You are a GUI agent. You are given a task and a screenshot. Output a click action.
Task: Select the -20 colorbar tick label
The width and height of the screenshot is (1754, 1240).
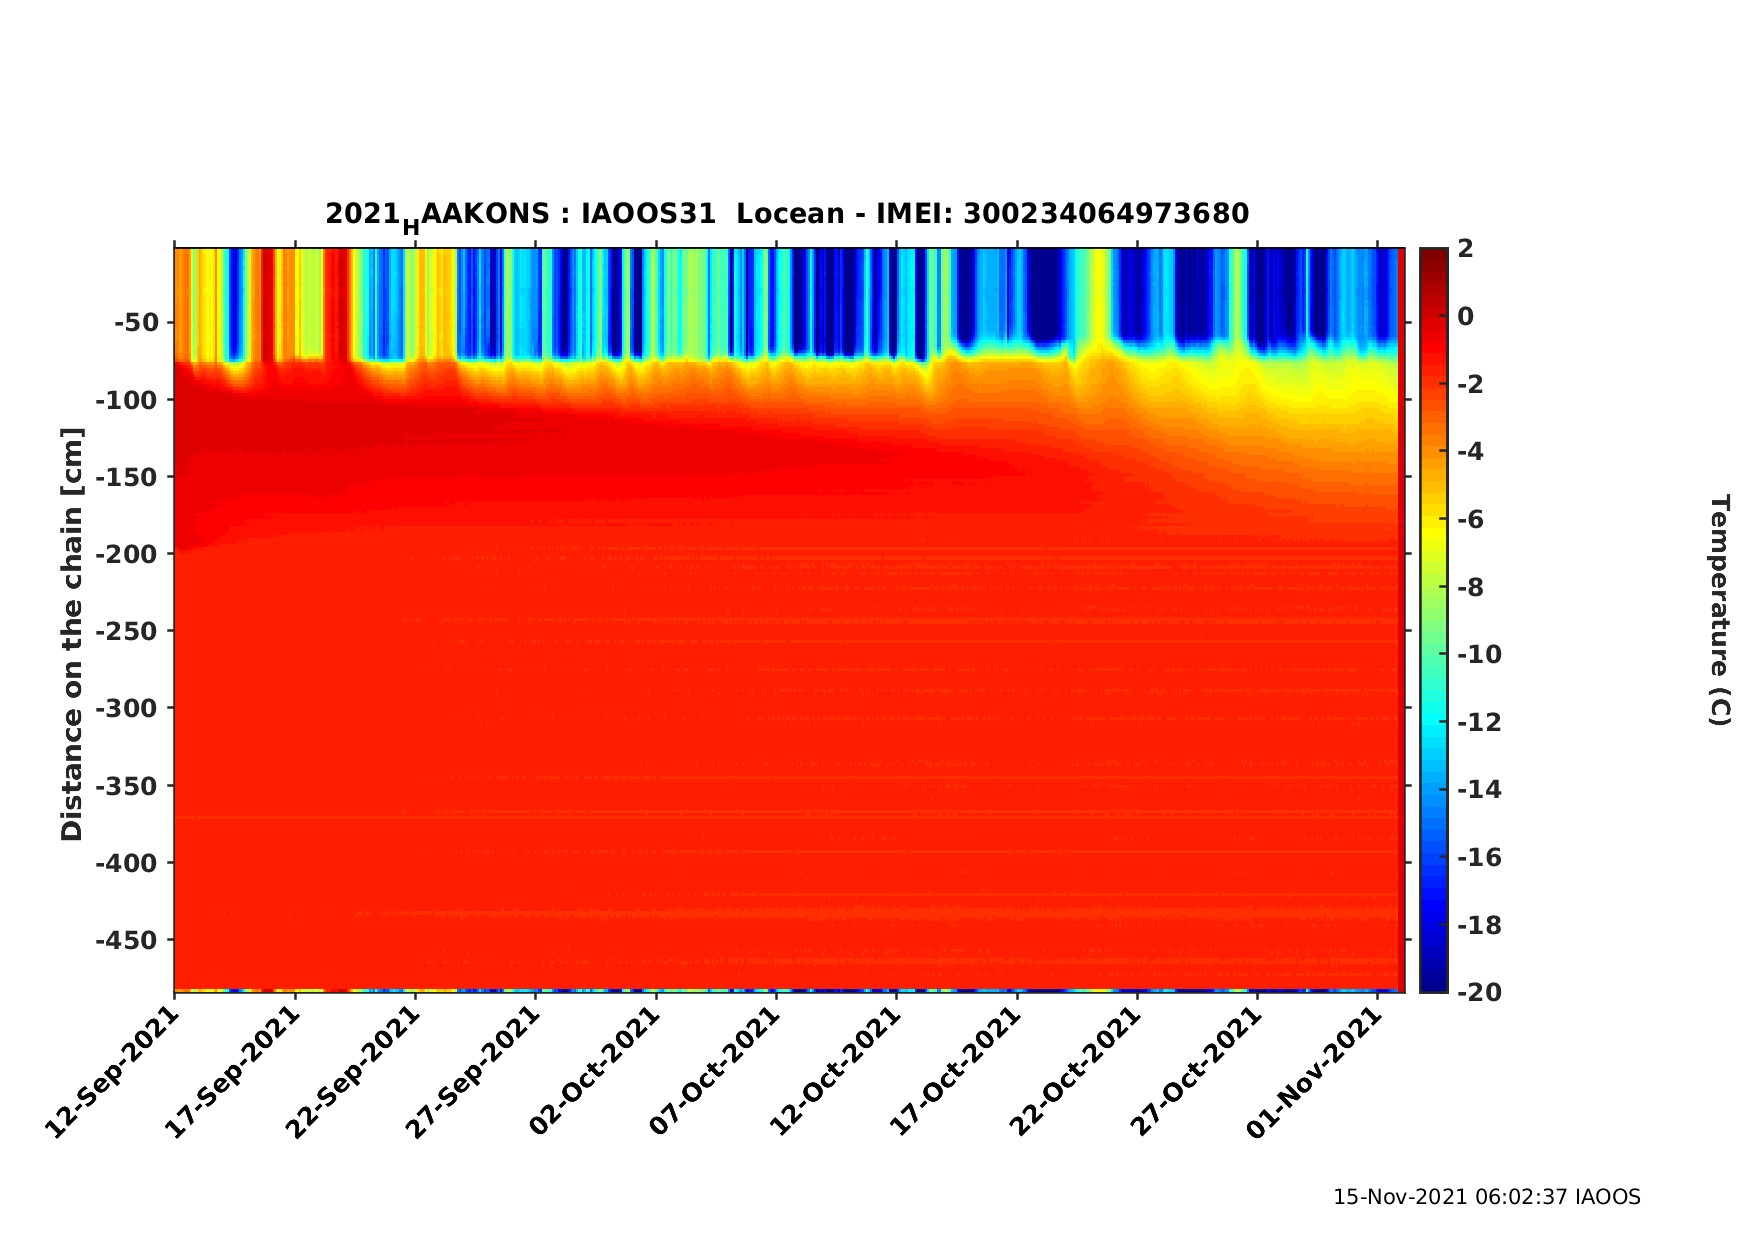[x=1479, y=992]
